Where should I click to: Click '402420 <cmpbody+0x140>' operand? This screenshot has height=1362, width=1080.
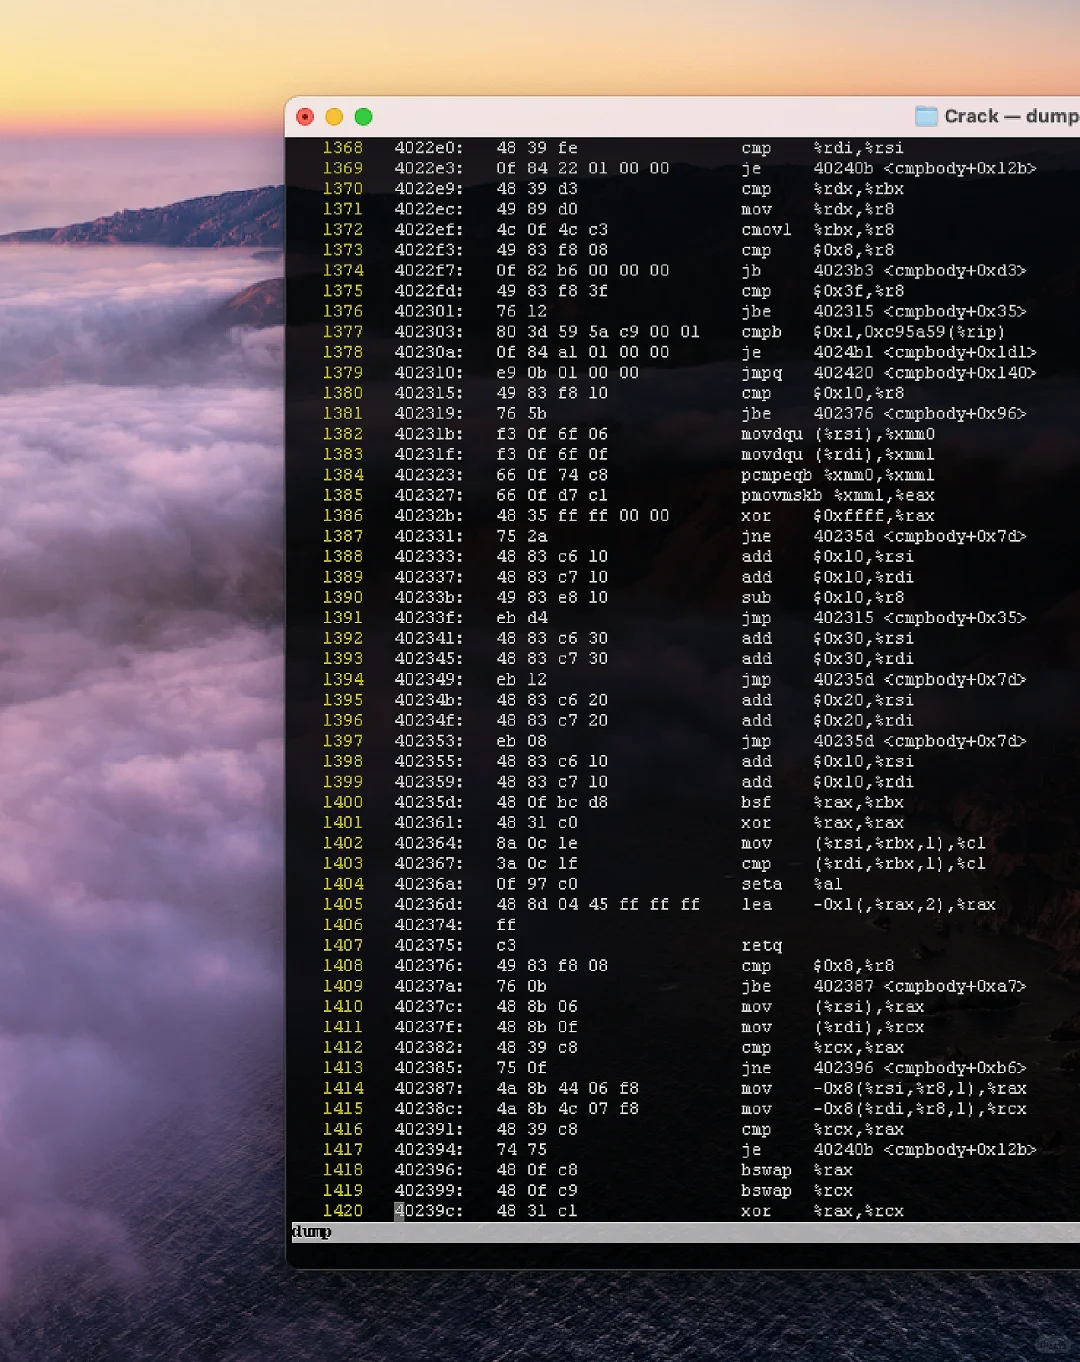tap(925, 373)
